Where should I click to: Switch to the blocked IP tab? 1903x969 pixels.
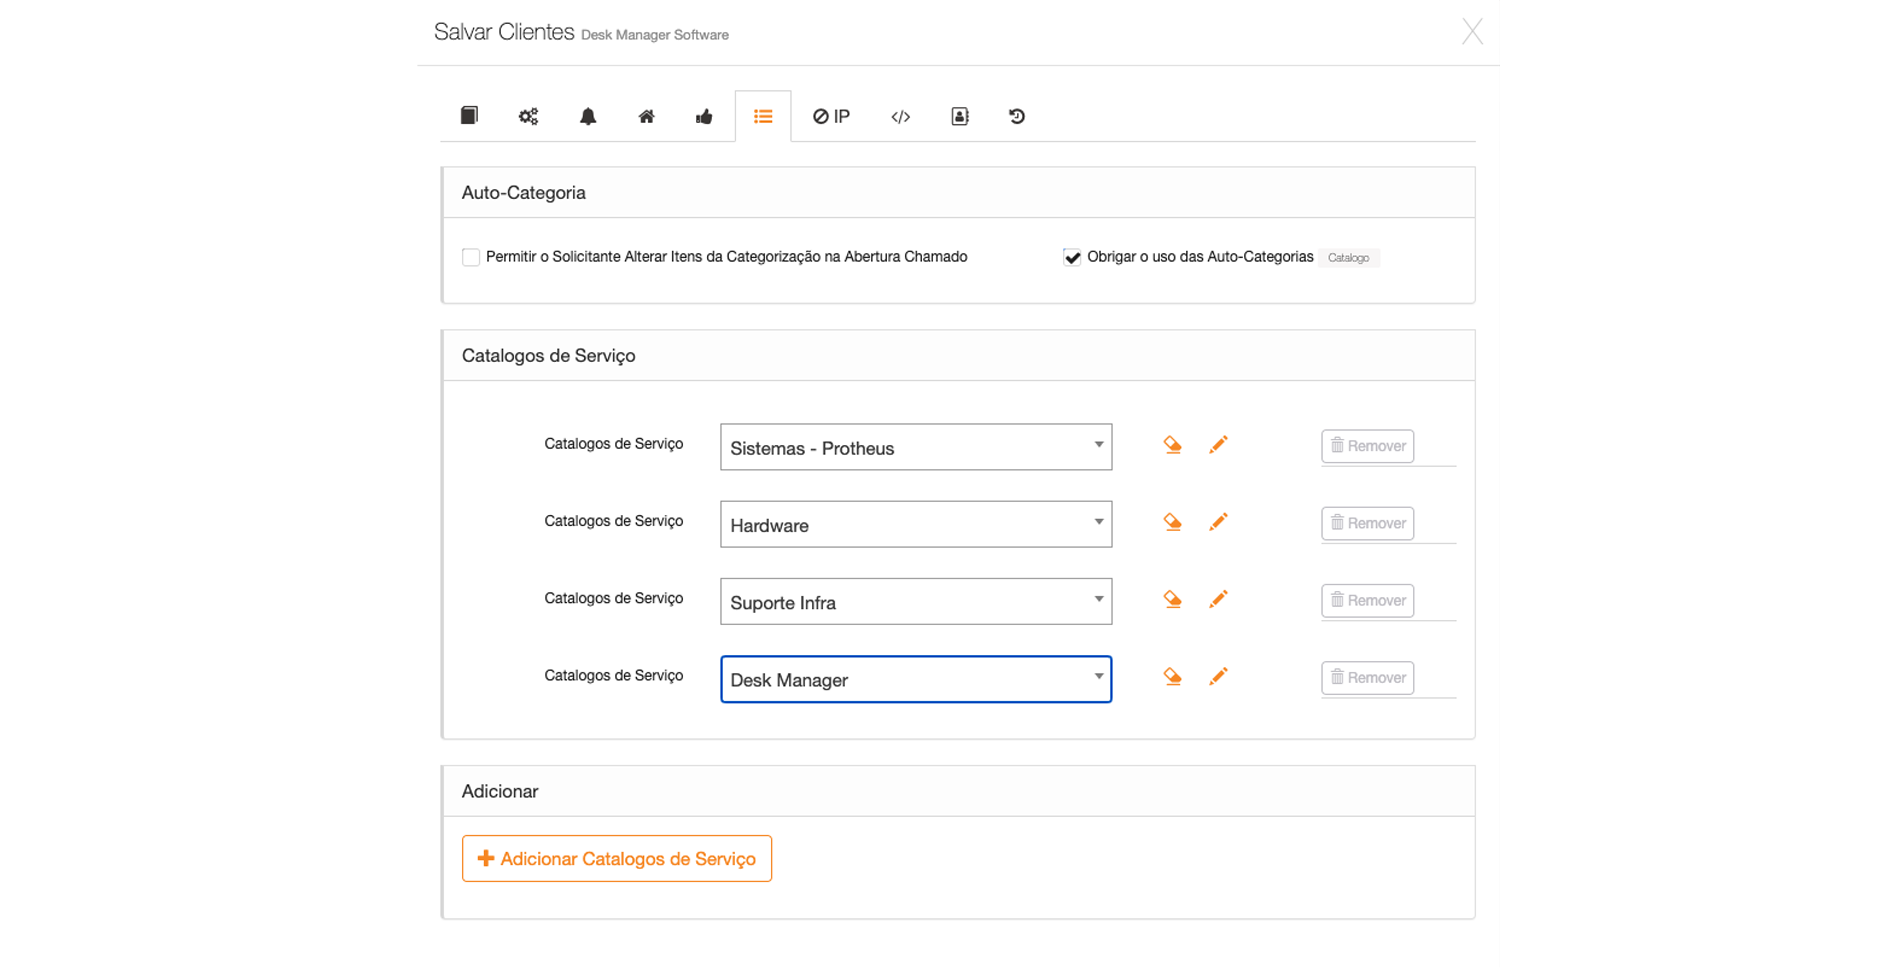coord(831,117)
